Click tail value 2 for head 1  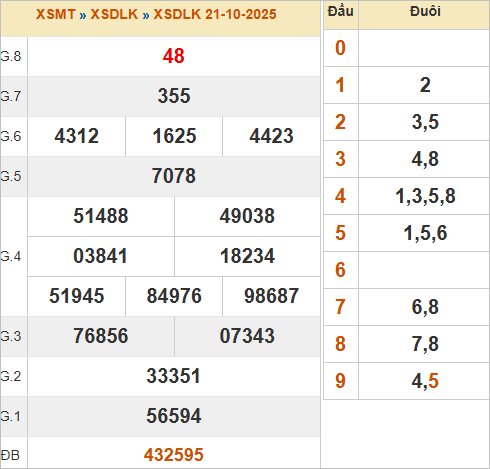click(x=425, y=85)
